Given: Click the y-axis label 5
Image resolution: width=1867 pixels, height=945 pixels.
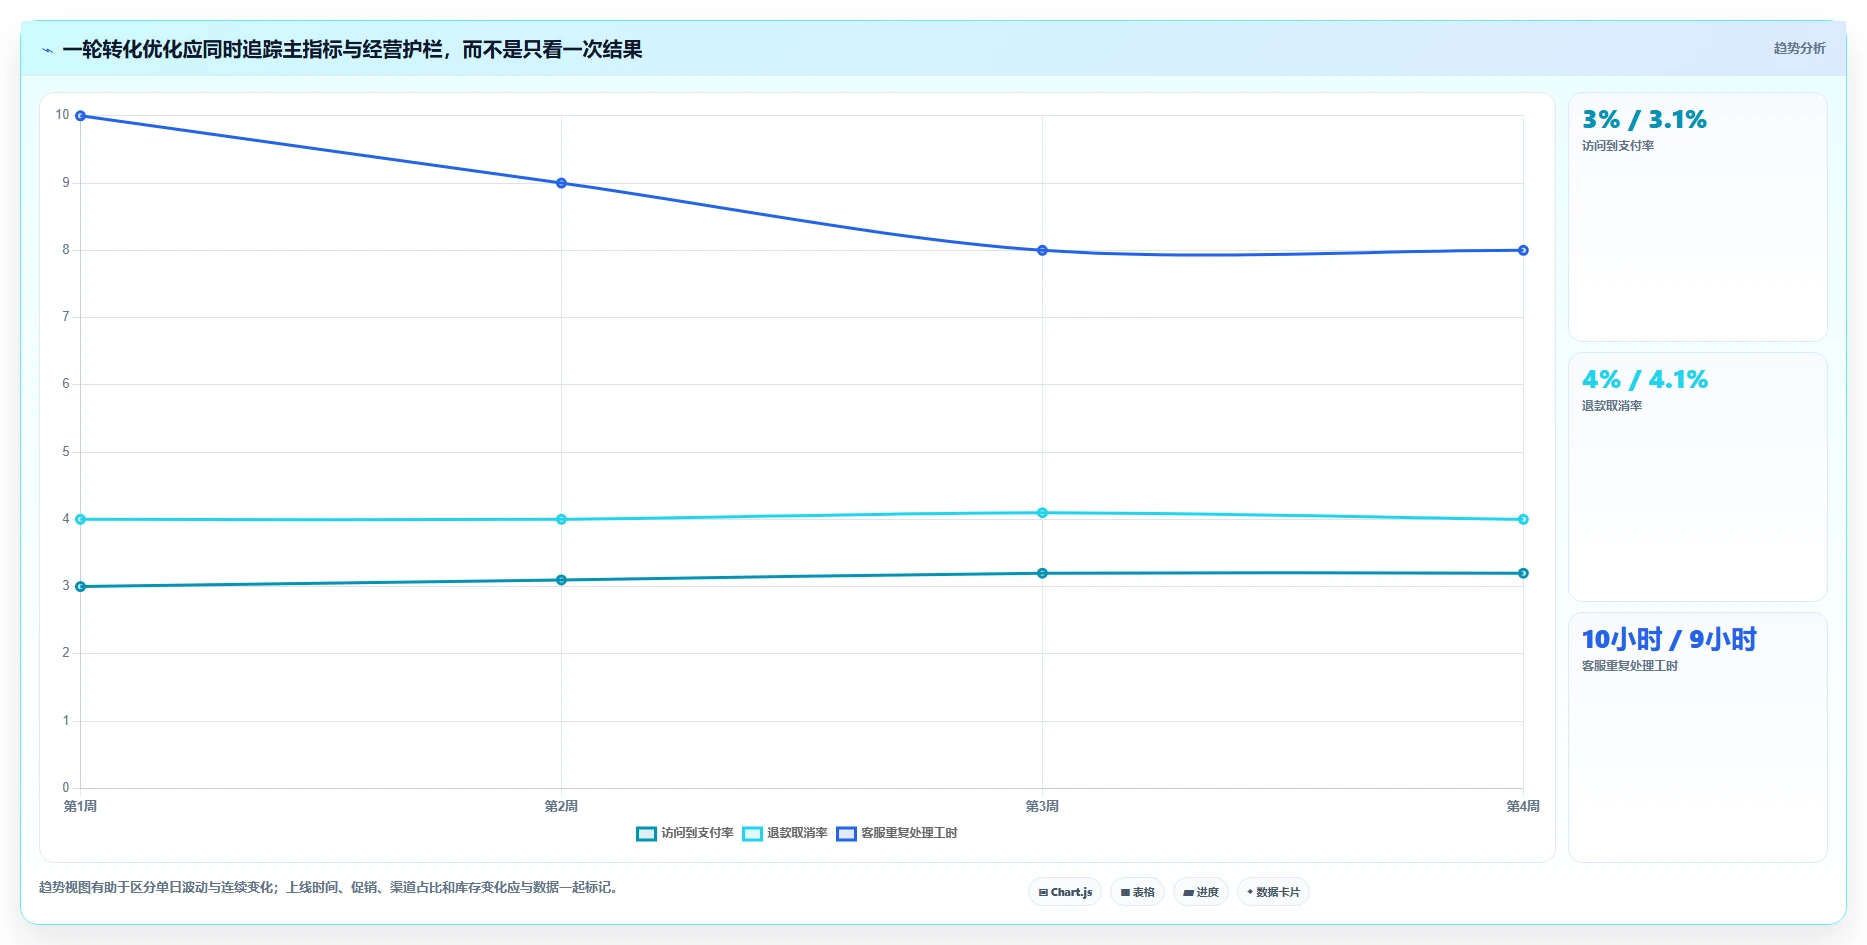Looking at the screenshot, I should point(66,452).
